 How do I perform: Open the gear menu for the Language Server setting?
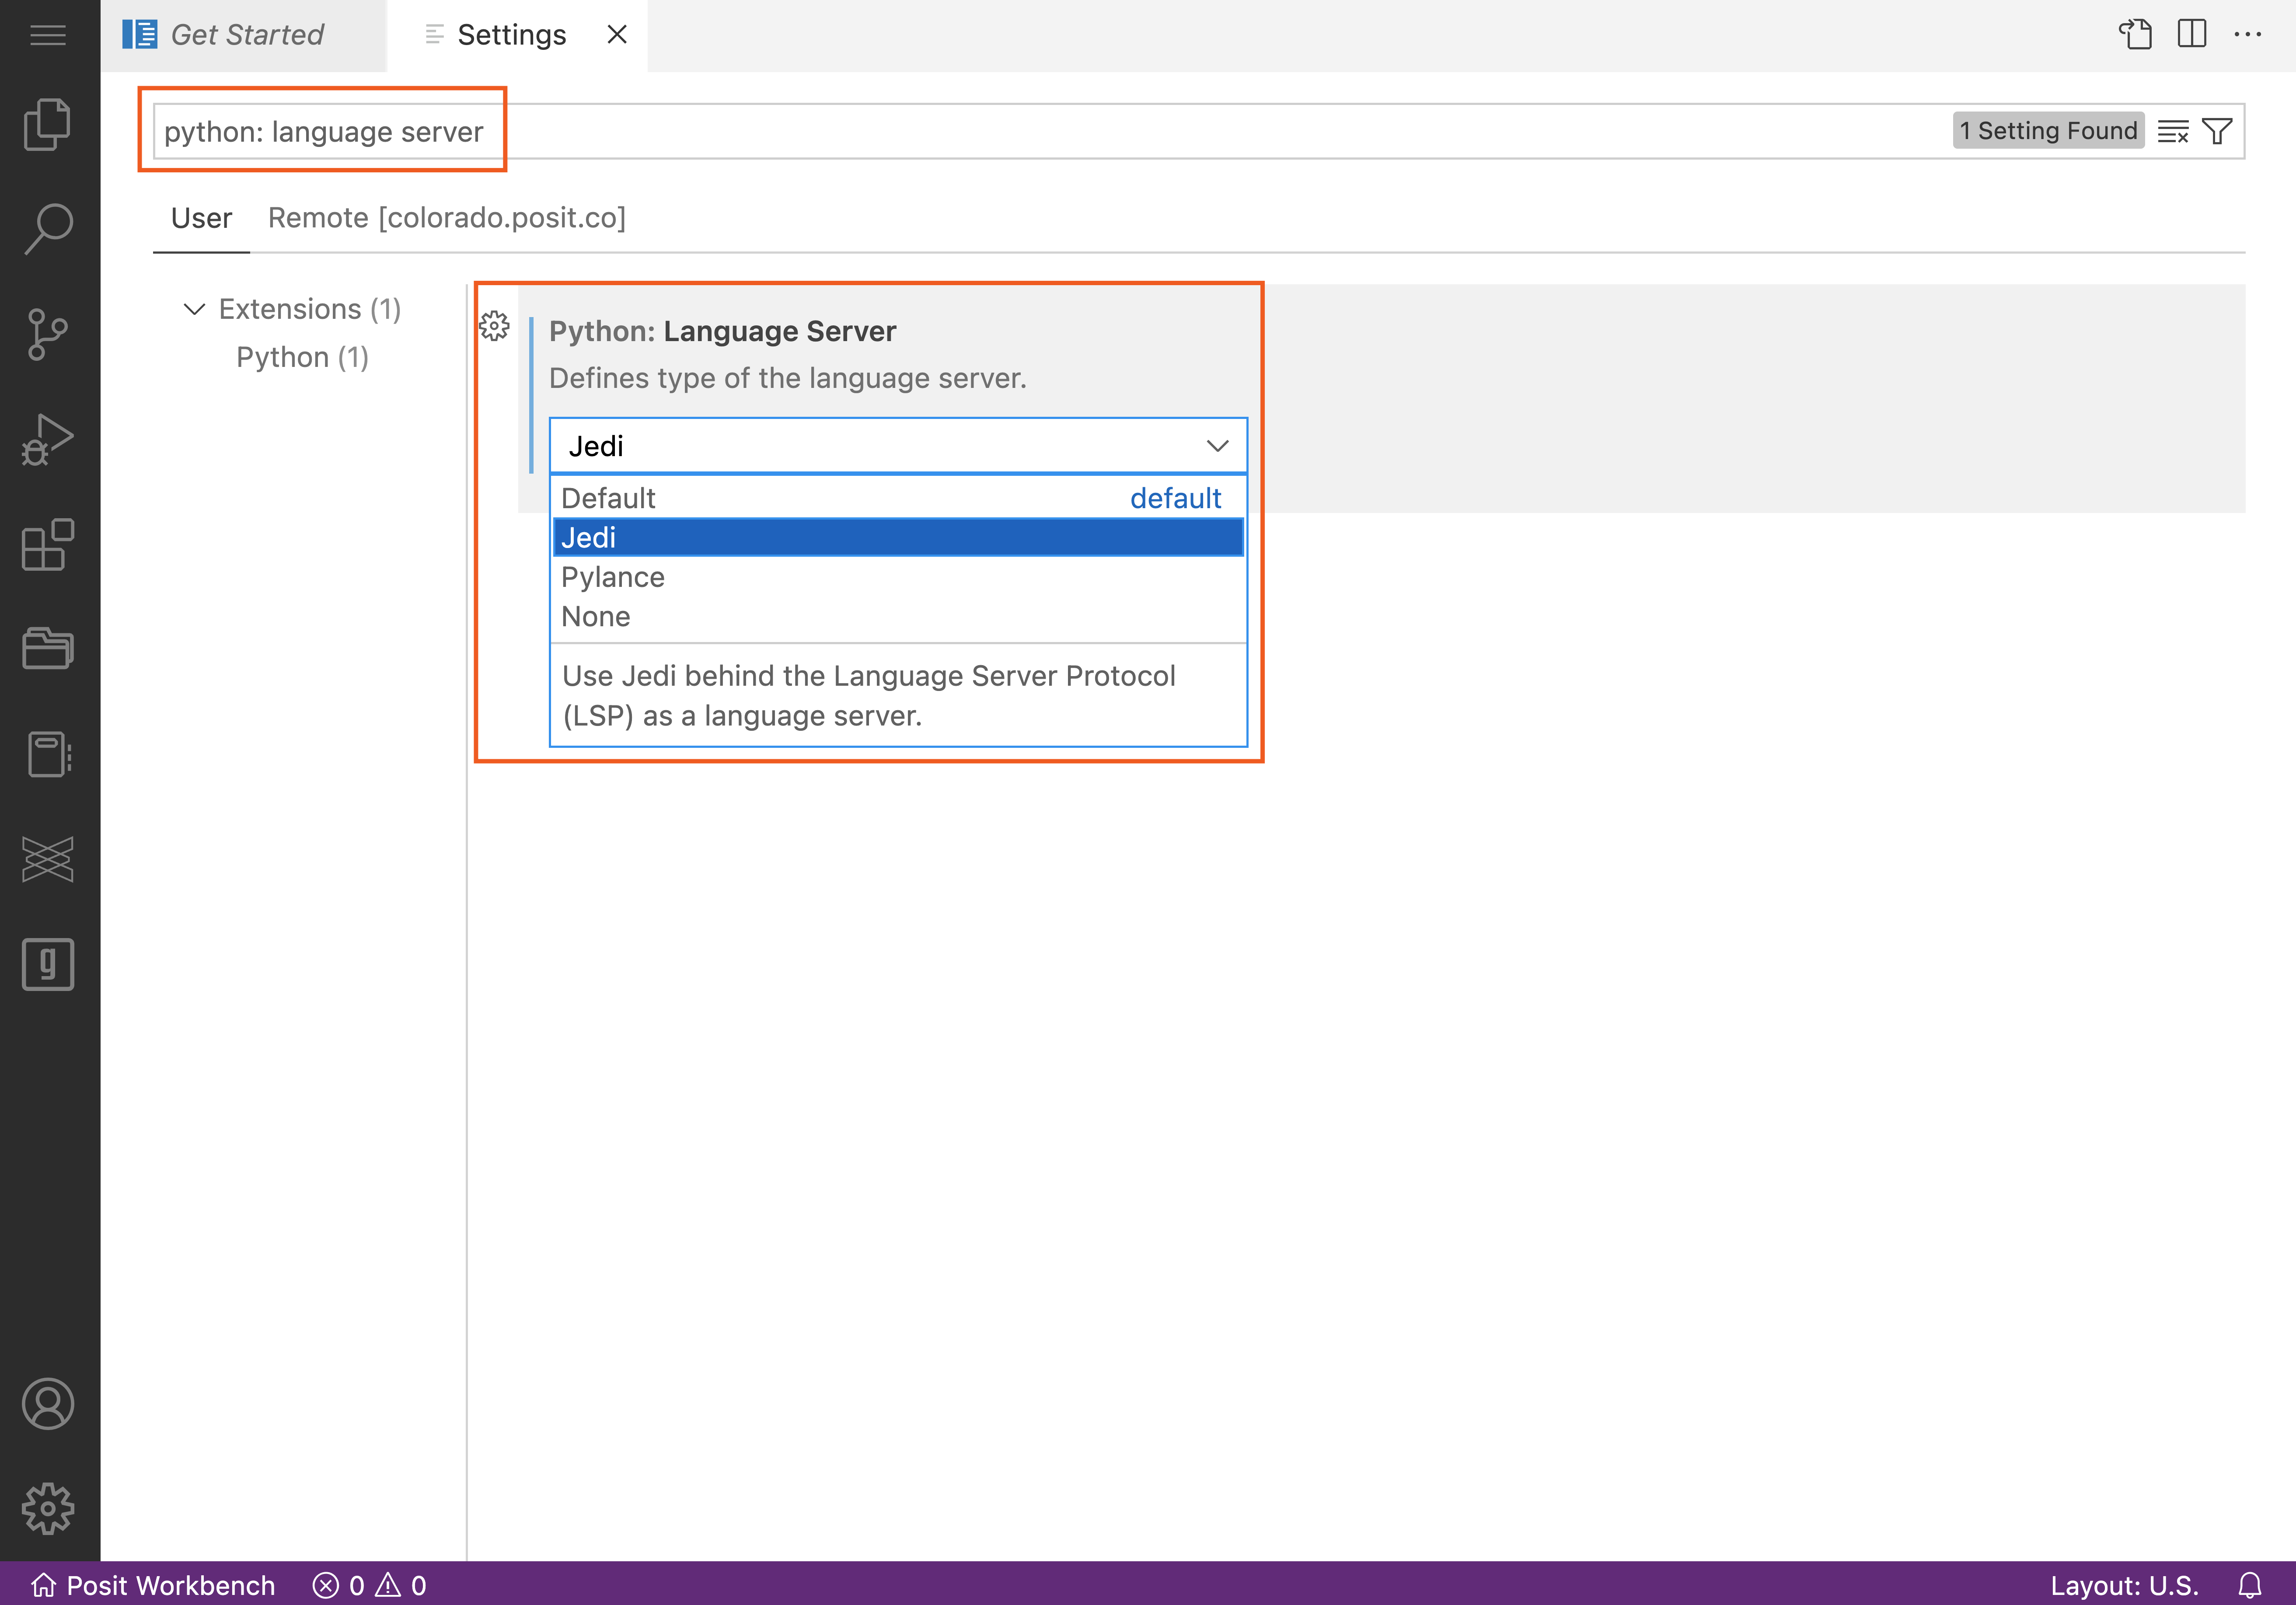(x=494, y=326)
